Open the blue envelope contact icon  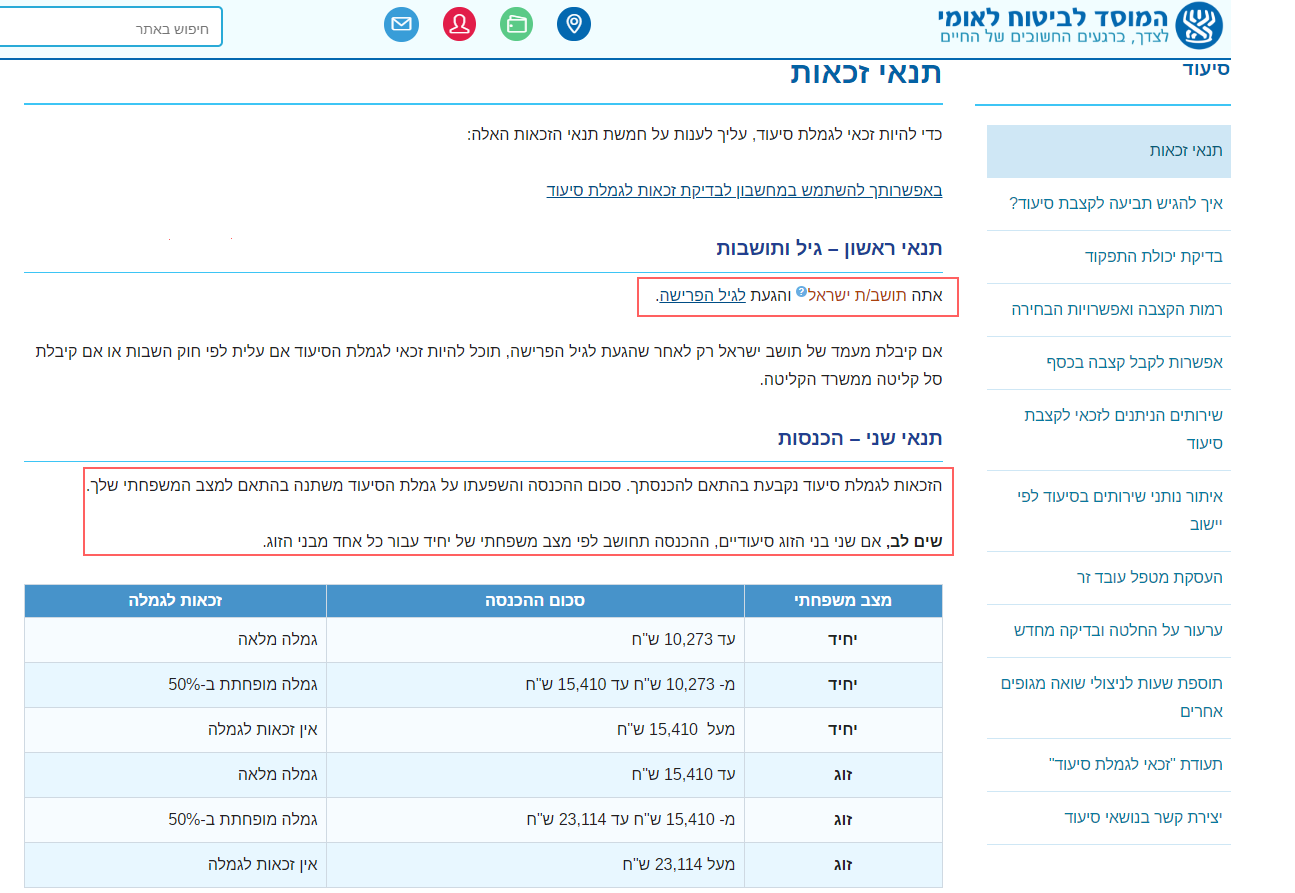point(402,24)
